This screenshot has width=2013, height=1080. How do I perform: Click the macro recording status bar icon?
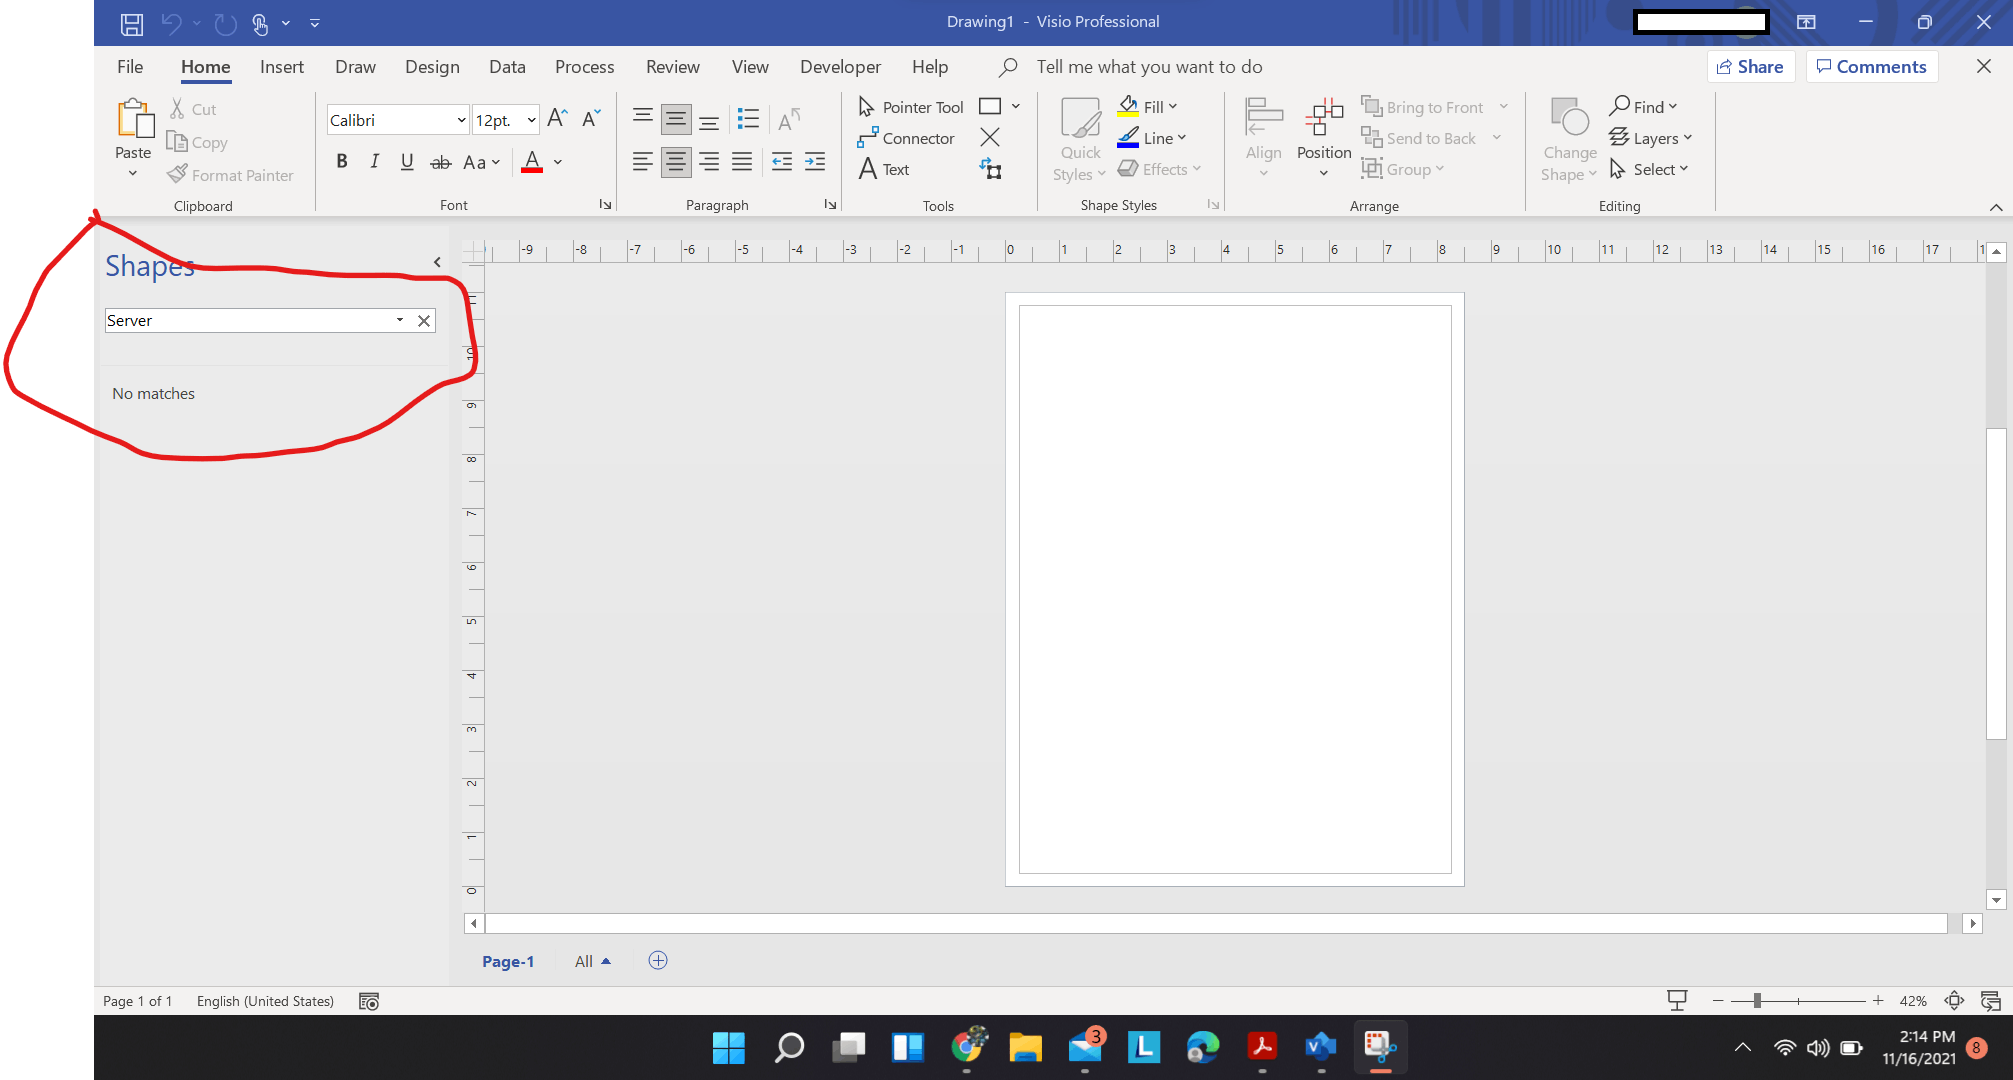pyautogui.click(x=369, y=1001)
